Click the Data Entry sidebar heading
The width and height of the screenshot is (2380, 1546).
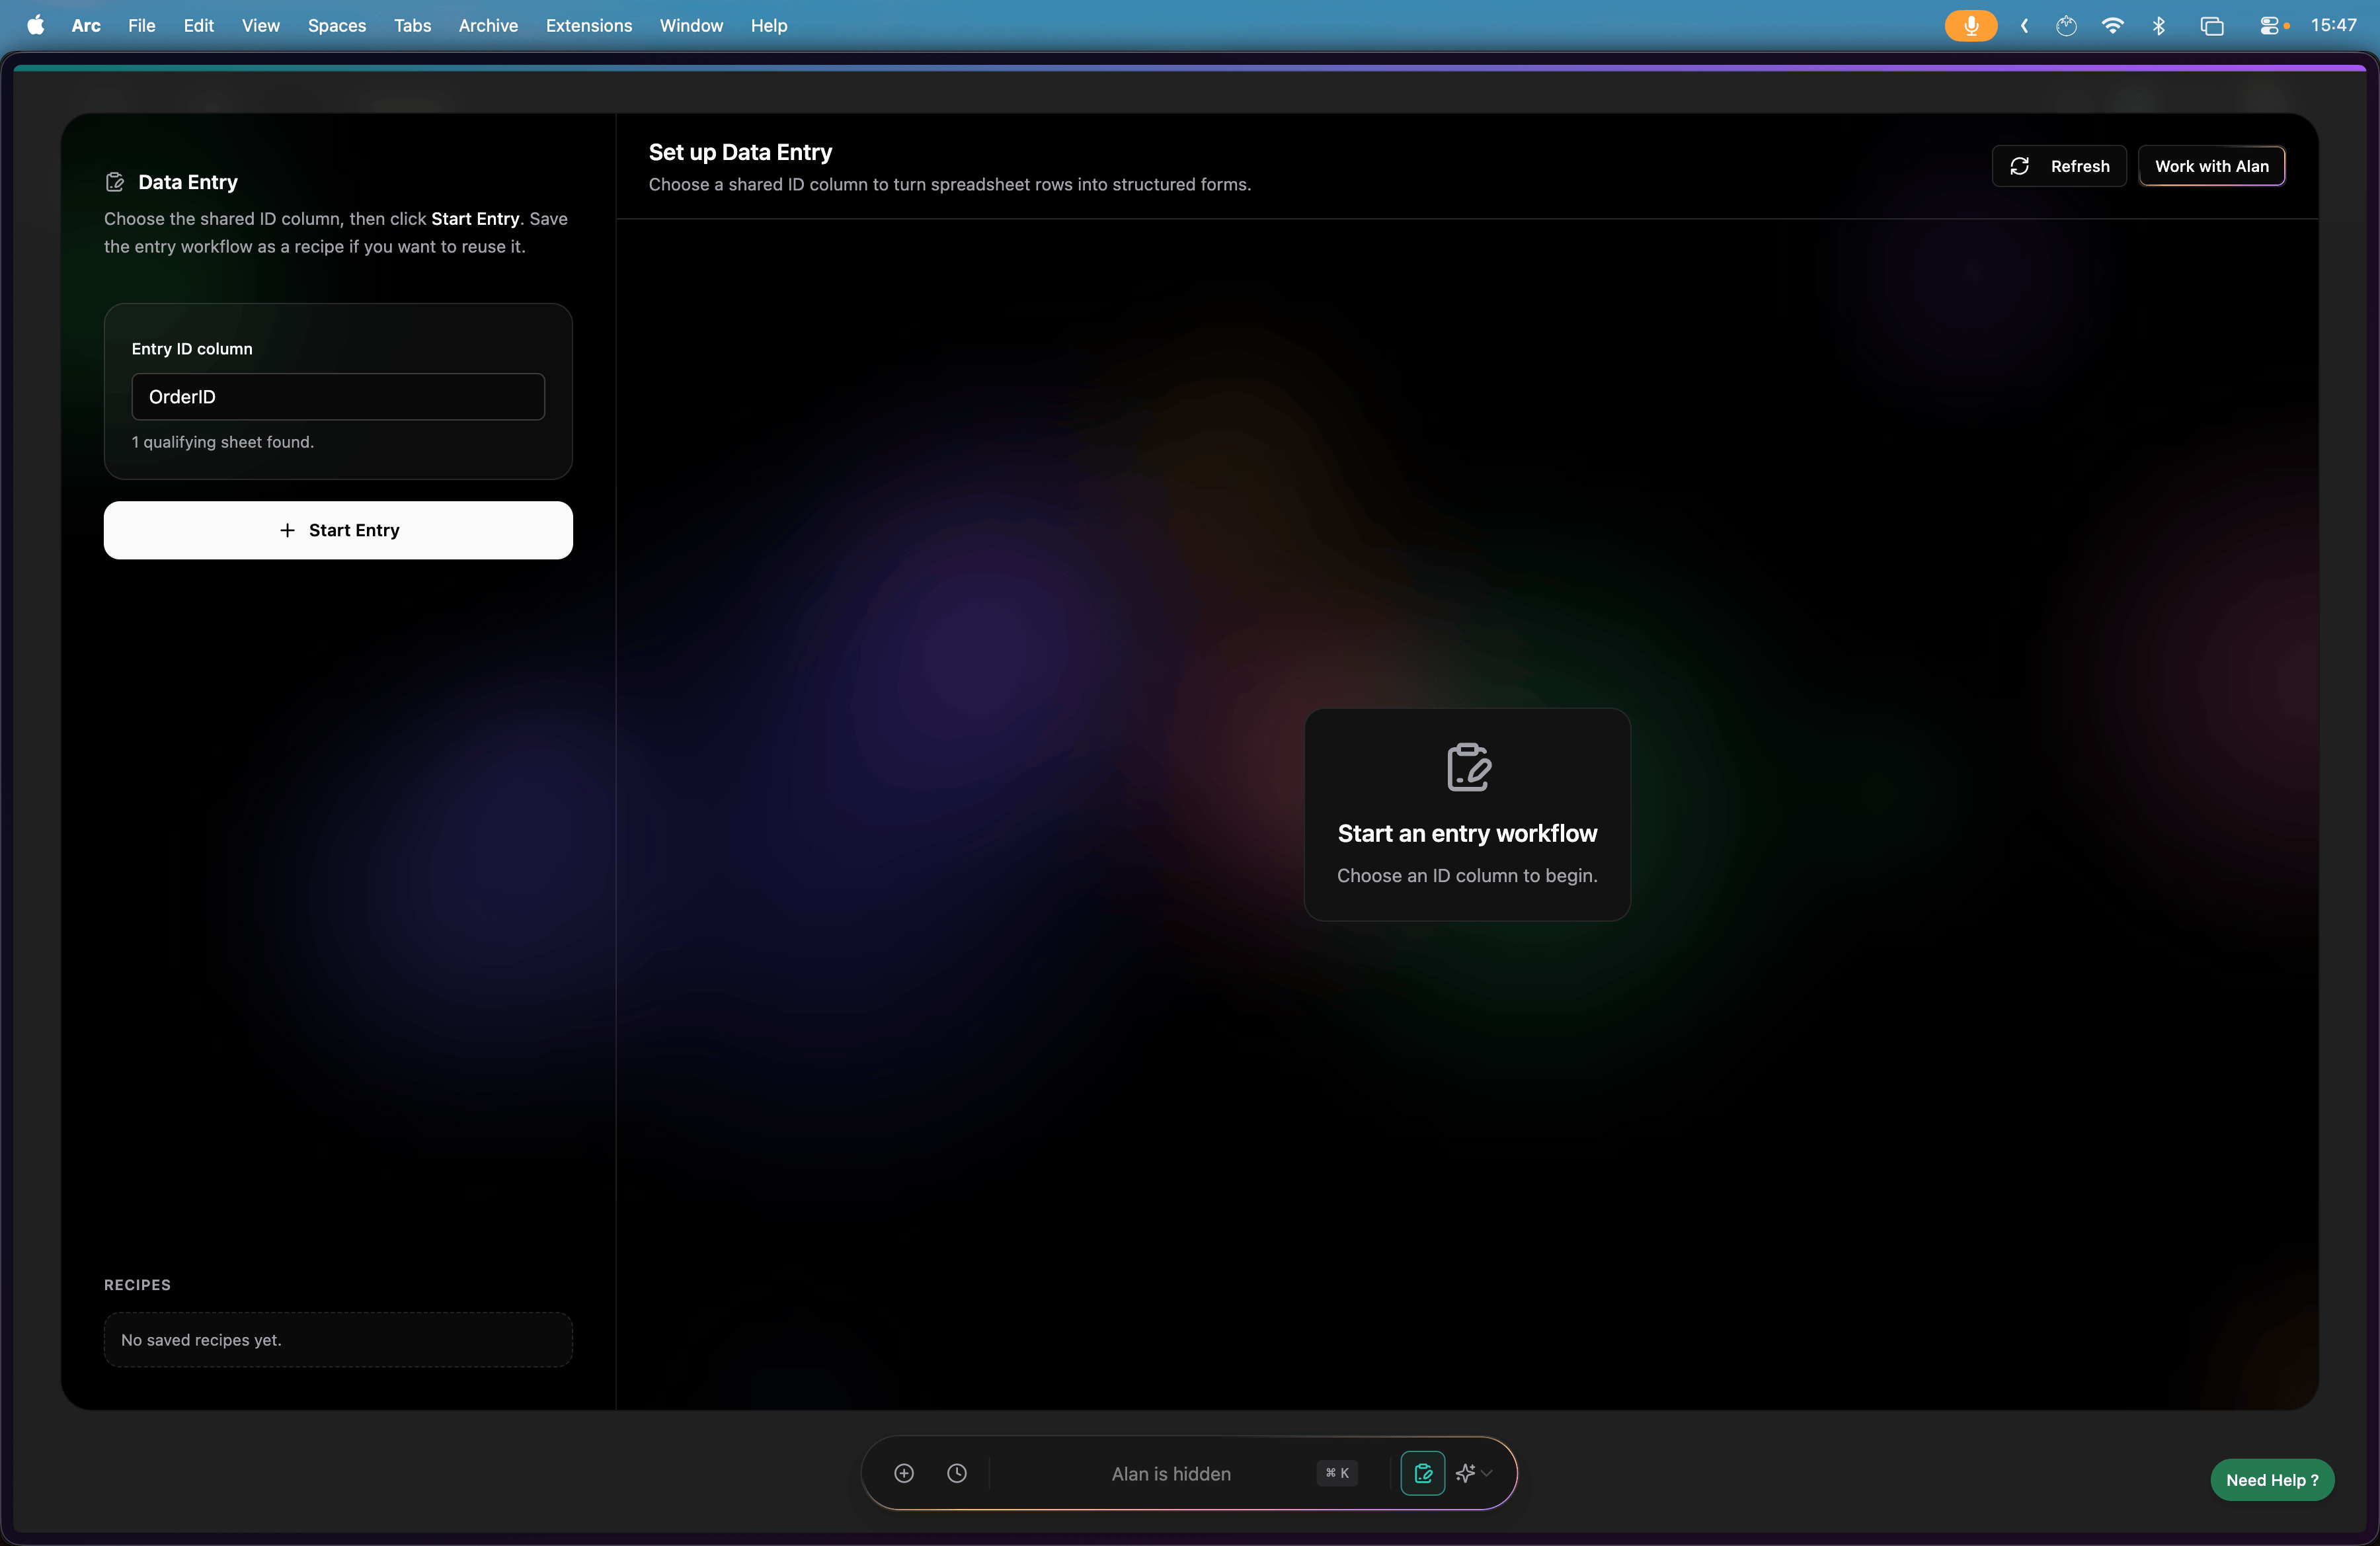click(x=188, y=182)
